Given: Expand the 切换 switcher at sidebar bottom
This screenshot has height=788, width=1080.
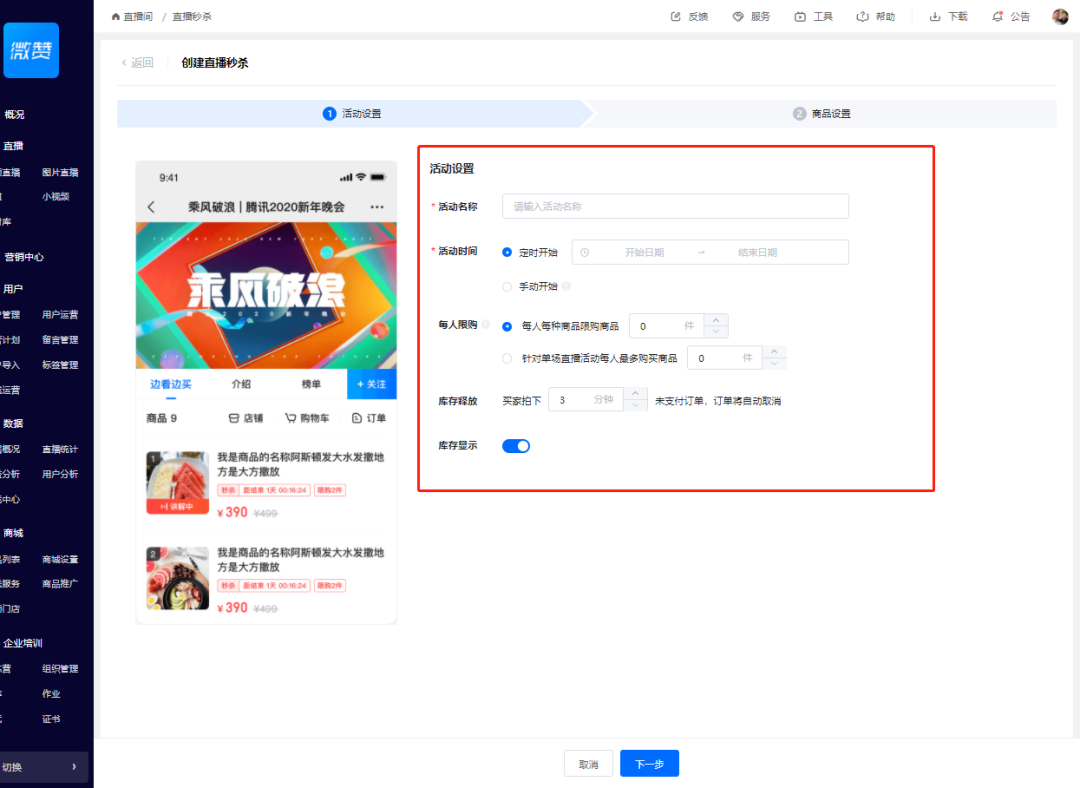Looking at the screenshot, I should [x=44, y=767].
